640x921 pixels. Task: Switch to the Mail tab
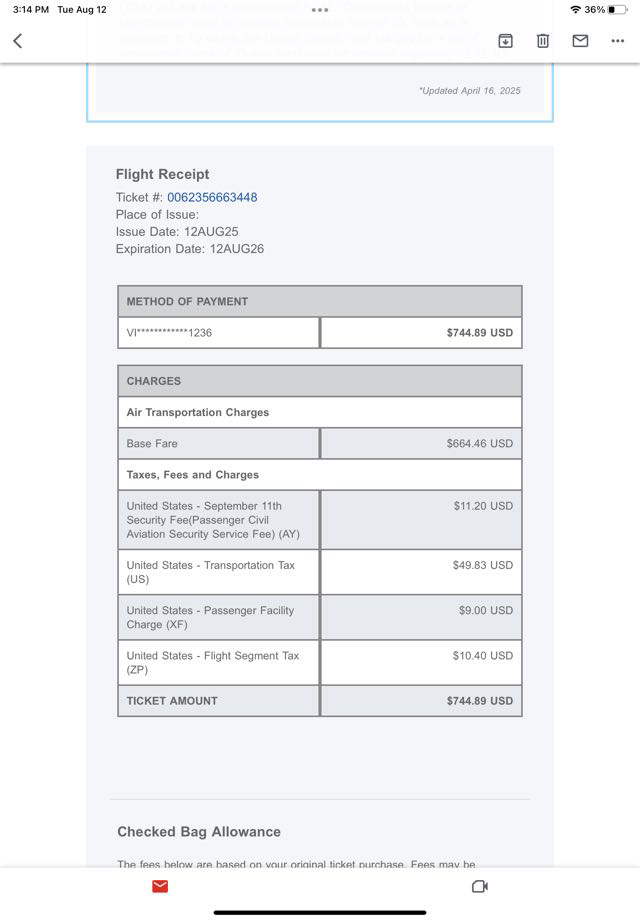click(x=160, y=886)
